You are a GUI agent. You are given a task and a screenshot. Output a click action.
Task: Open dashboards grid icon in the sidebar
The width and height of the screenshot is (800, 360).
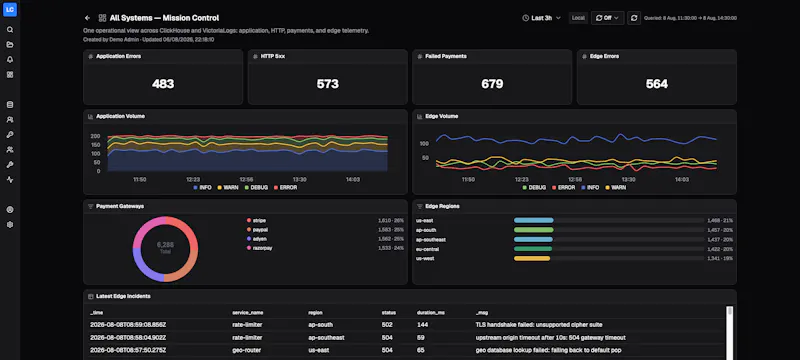(10, 74)
